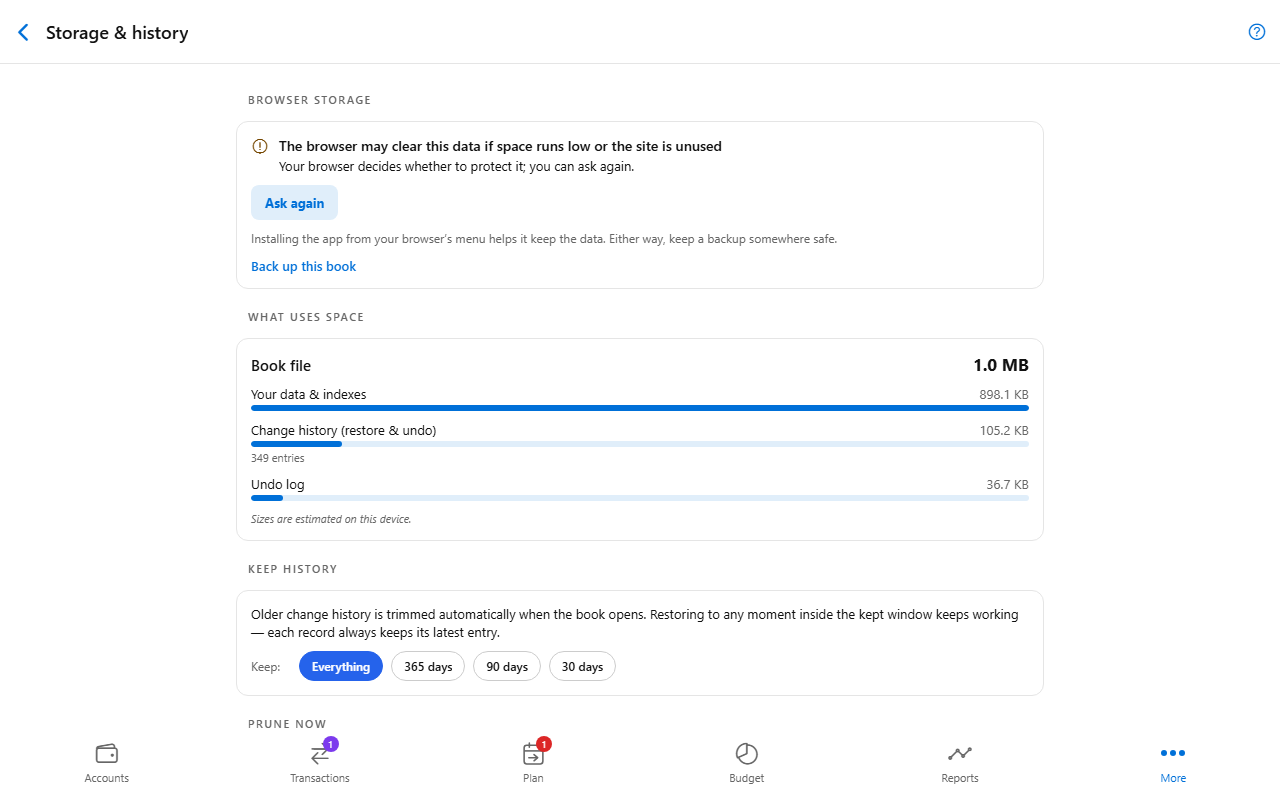Click the Ask again button
Viewport: 1280px width, 800px height.
click(294, 203)
